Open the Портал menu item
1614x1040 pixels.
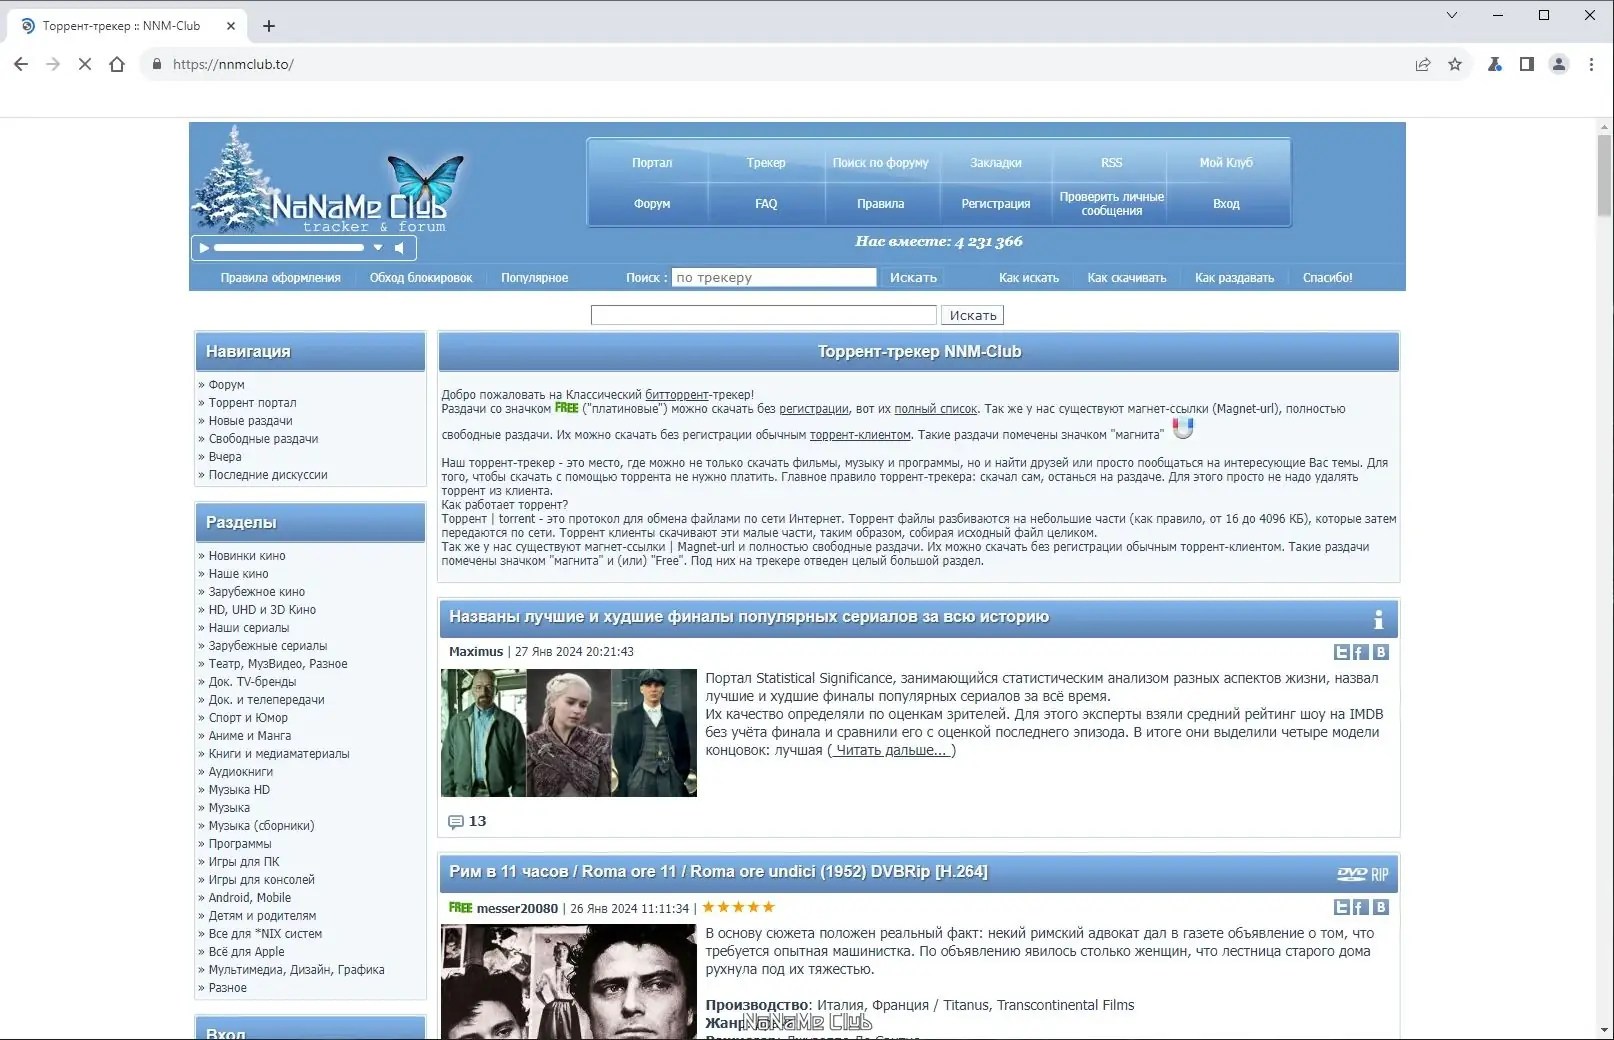click(x=652, y=163)
